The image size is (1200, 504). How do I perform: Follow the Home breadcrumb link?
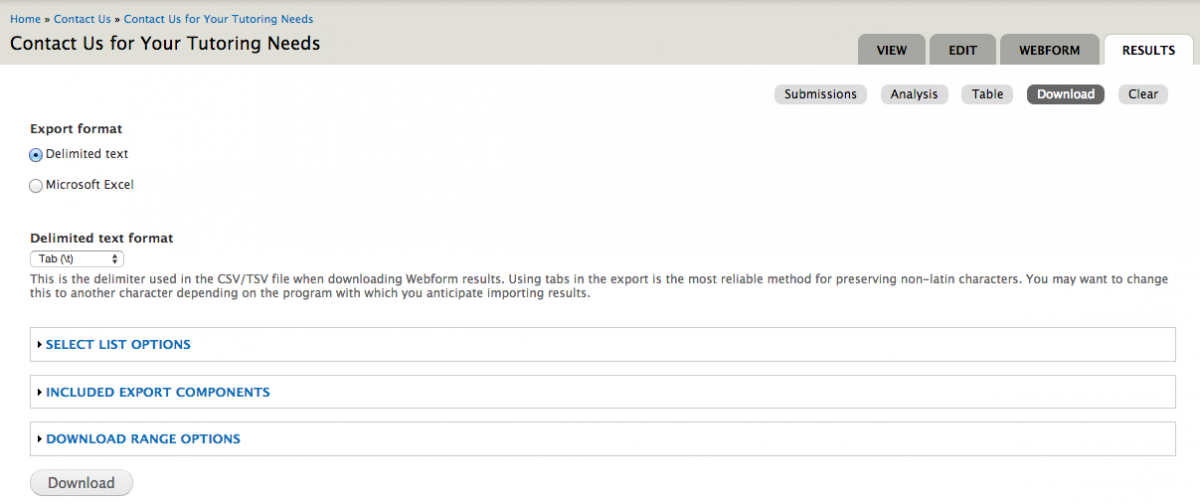[25, 19]
